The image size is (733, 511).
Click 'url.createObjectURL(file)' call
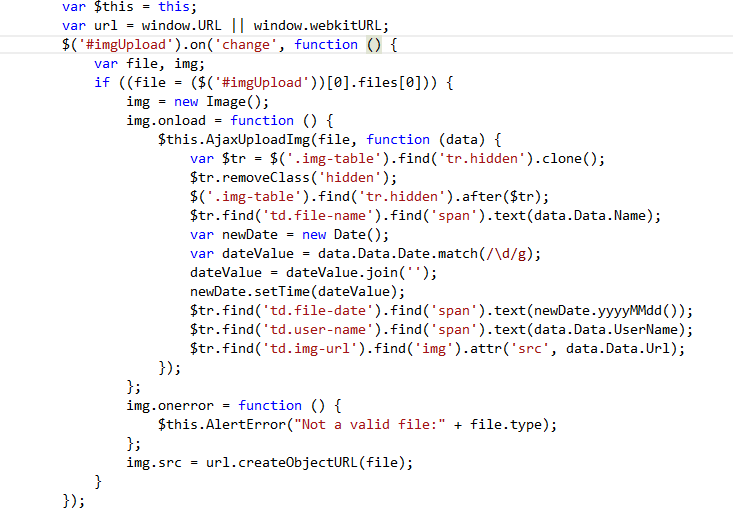[x=305, y=463]
